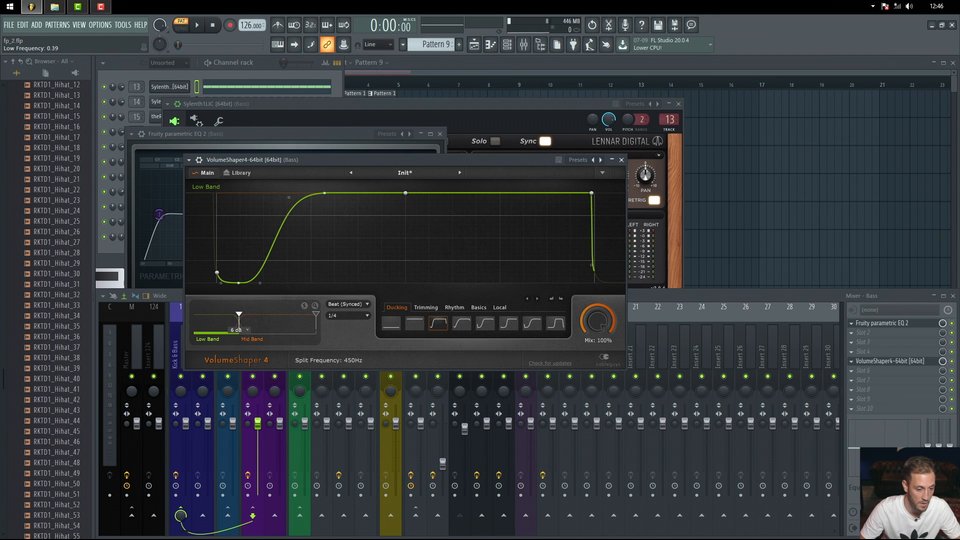
Task: Open the Channel rack view icon
Action: coord(507,44)
